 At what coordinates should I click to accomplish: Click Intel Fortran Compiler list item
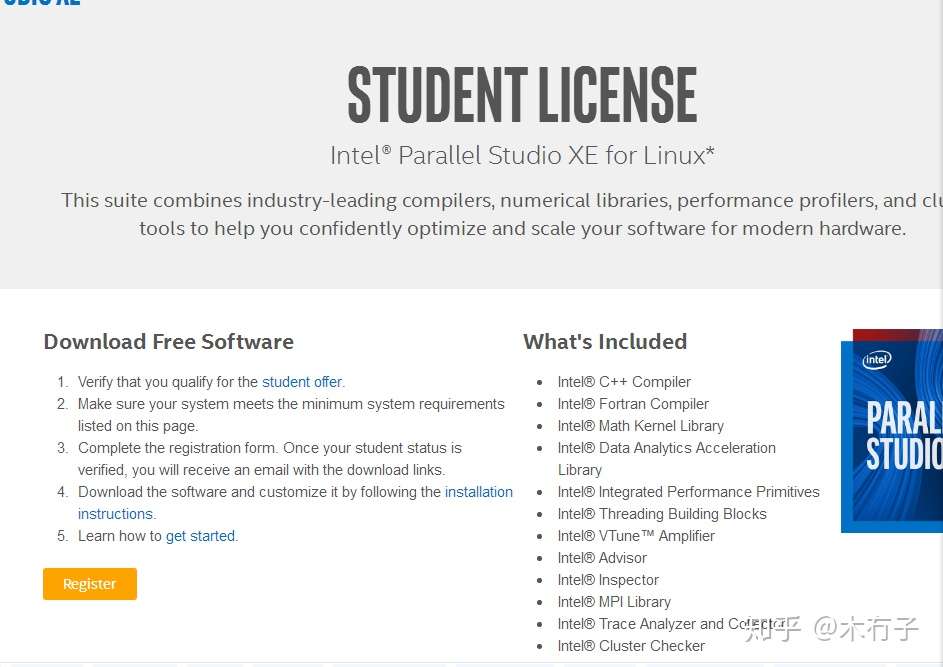tap(633, 404)
